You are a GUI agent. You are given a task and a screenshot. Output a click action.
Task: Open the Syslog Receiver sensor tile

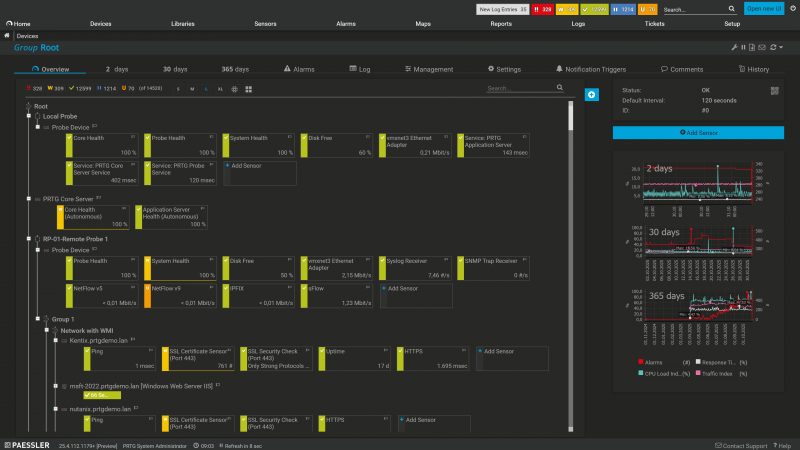point(415,268)
